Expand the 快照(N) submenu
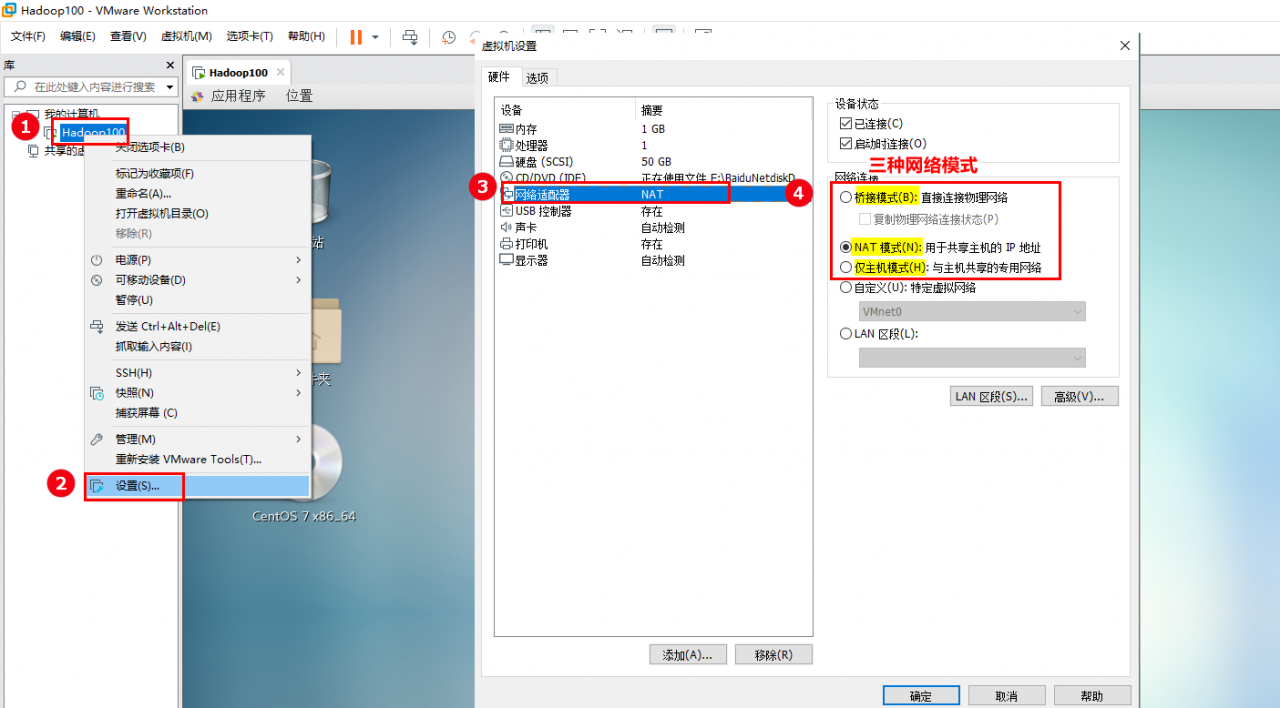The image size is (1280, 708). 298,393
